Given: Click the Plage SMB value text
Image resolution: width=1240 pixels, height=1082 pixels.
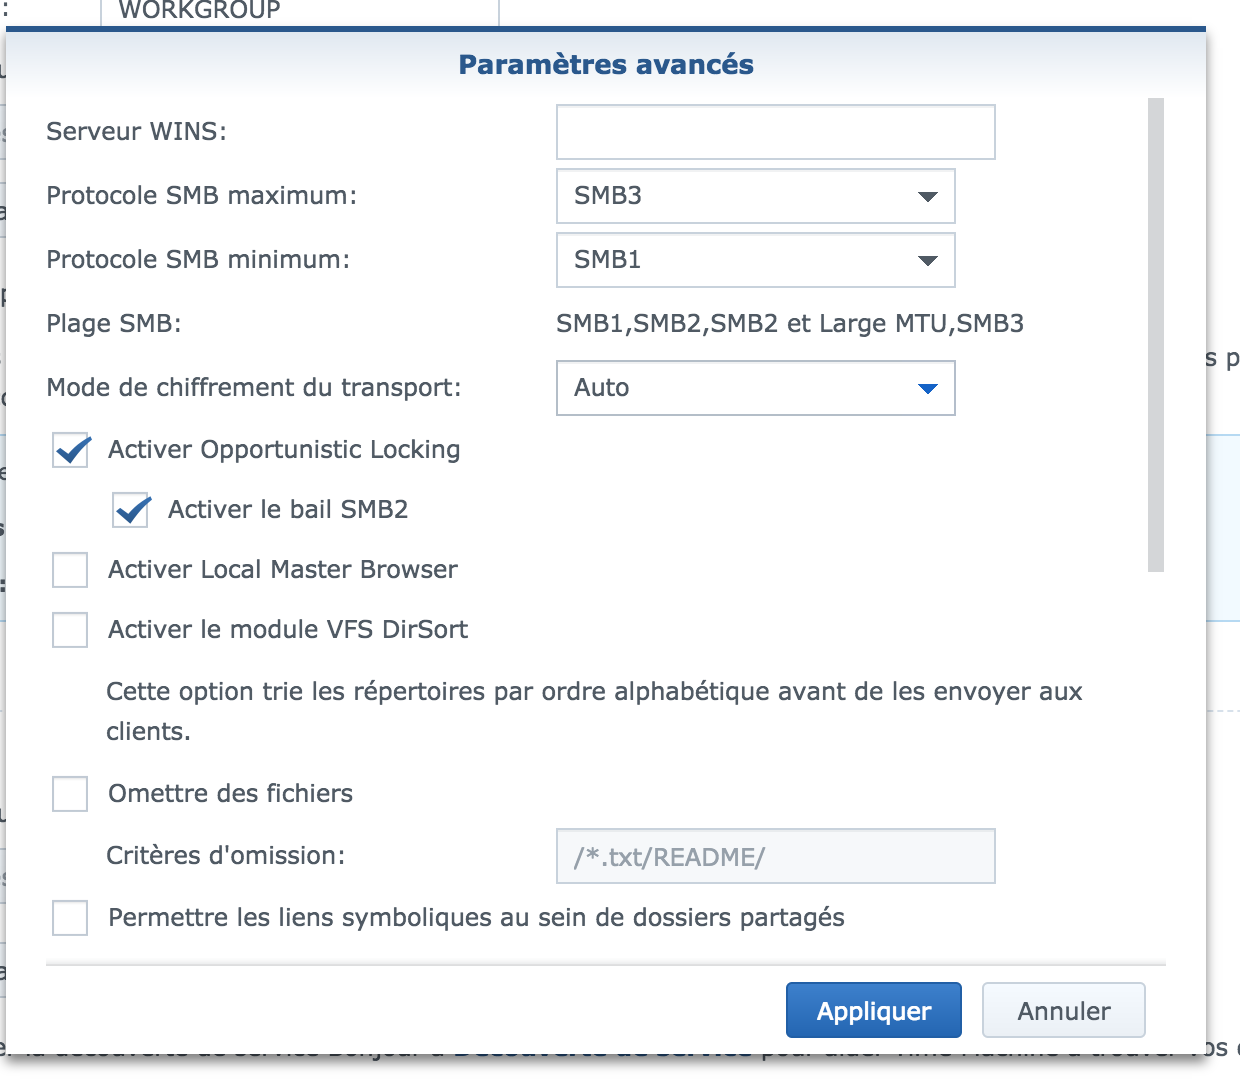Looking at the screenshot, I should coord(790,324).
